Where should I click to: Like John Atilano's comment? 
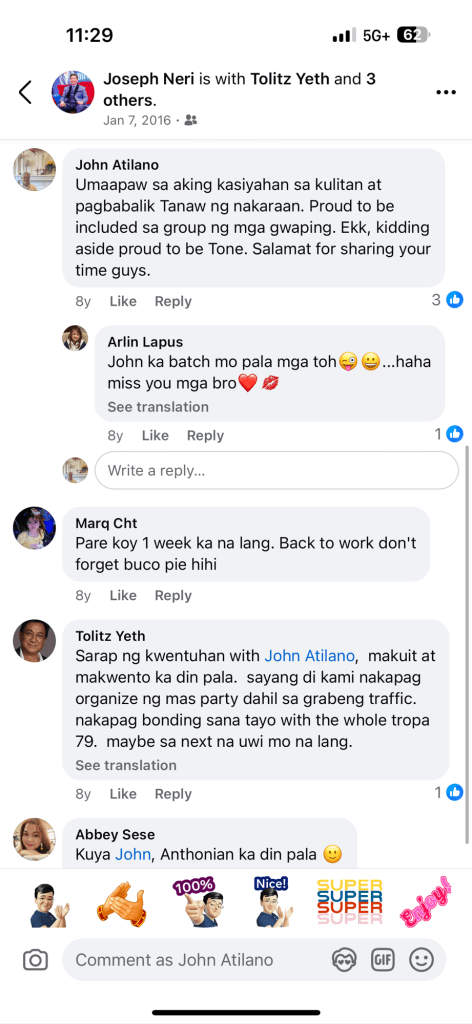click(x=123, y=301)
